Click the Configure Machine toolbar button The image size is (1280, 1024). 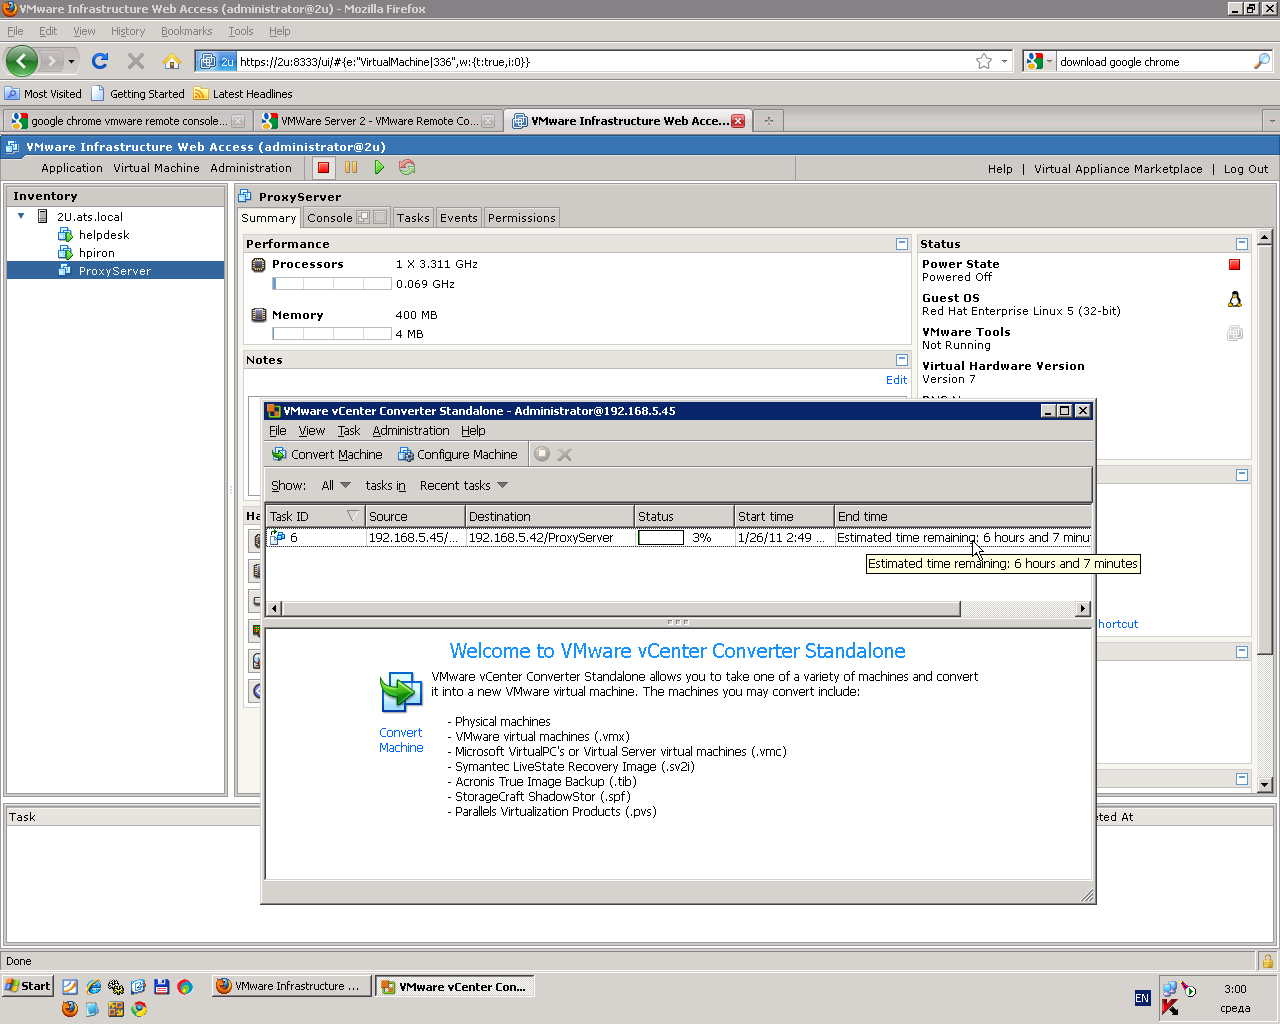(457, 454)
